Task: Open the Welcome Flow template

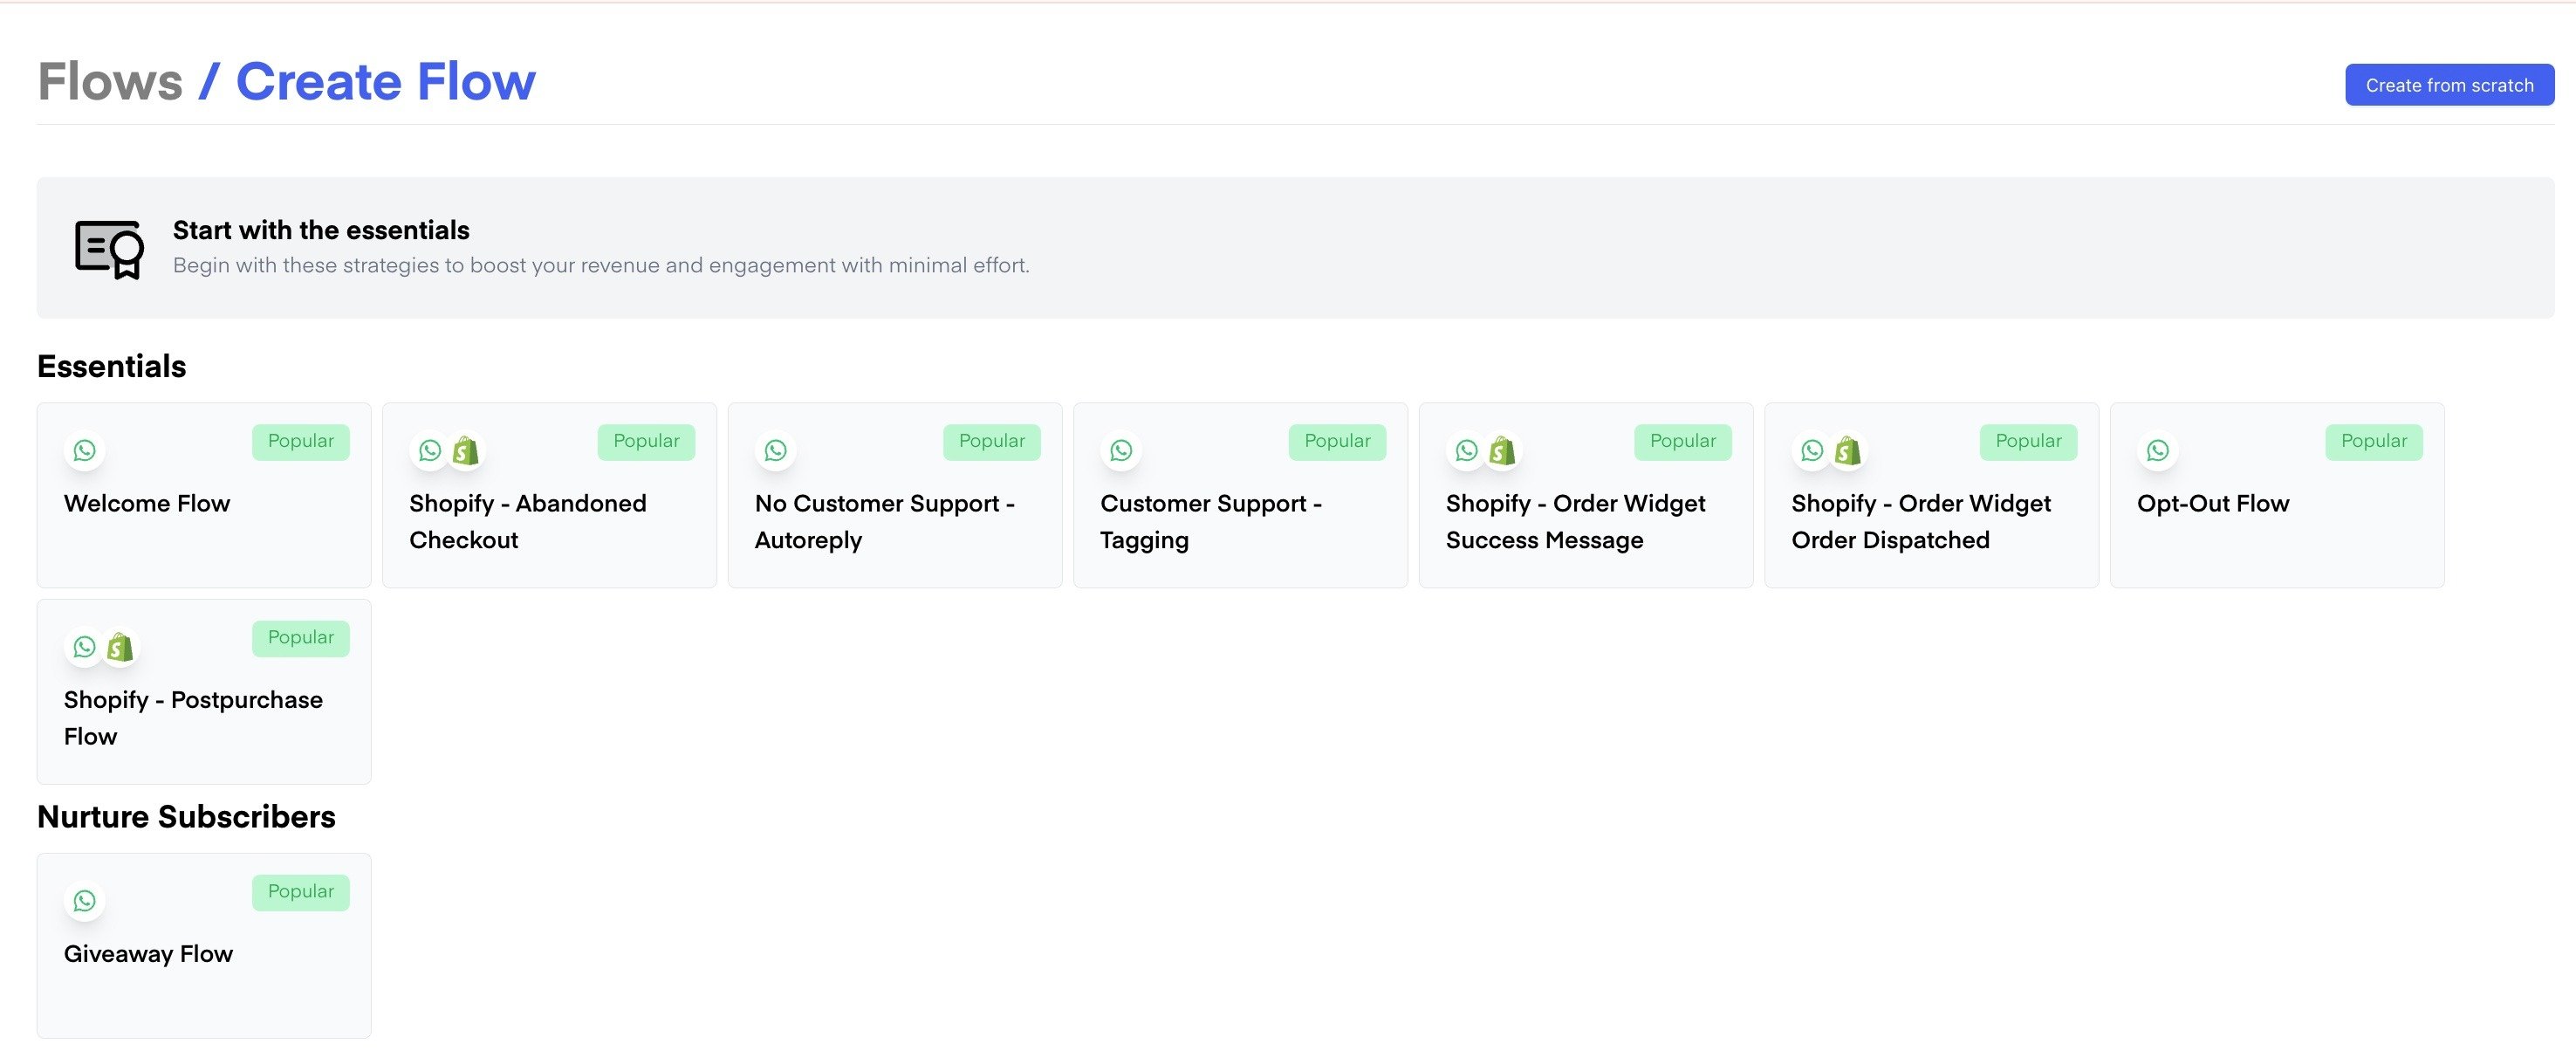Action: [204, 495]
